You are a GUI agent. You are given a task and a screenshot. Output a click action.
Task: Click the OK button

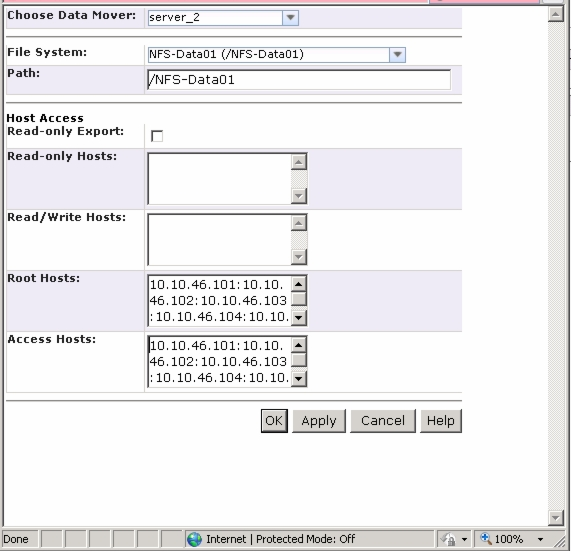point(274,421)
